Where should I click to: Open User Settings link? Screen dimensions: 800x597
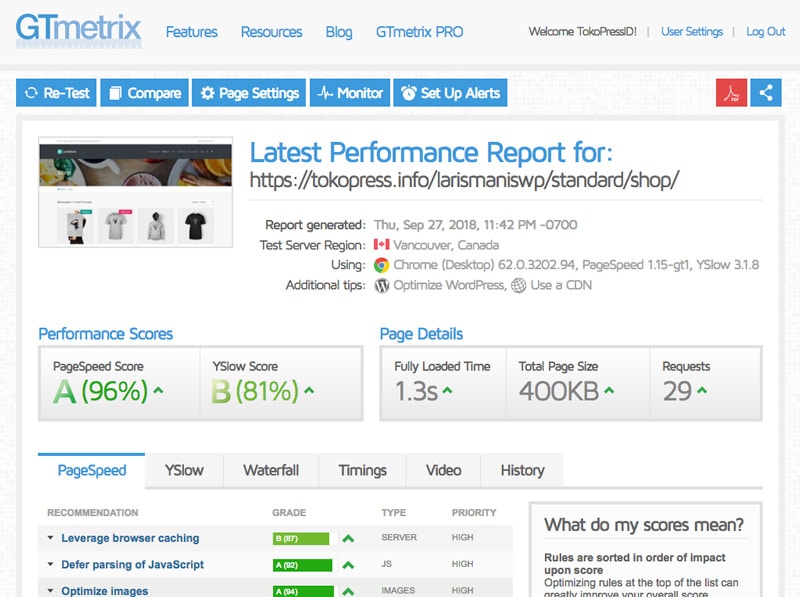[x=692, y=32]
